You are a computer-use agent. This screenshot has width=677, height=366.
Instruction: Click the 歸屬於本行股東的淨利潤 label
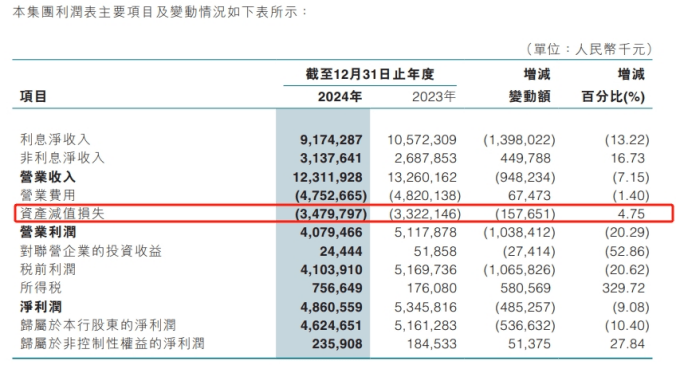[x=98, y=325]
